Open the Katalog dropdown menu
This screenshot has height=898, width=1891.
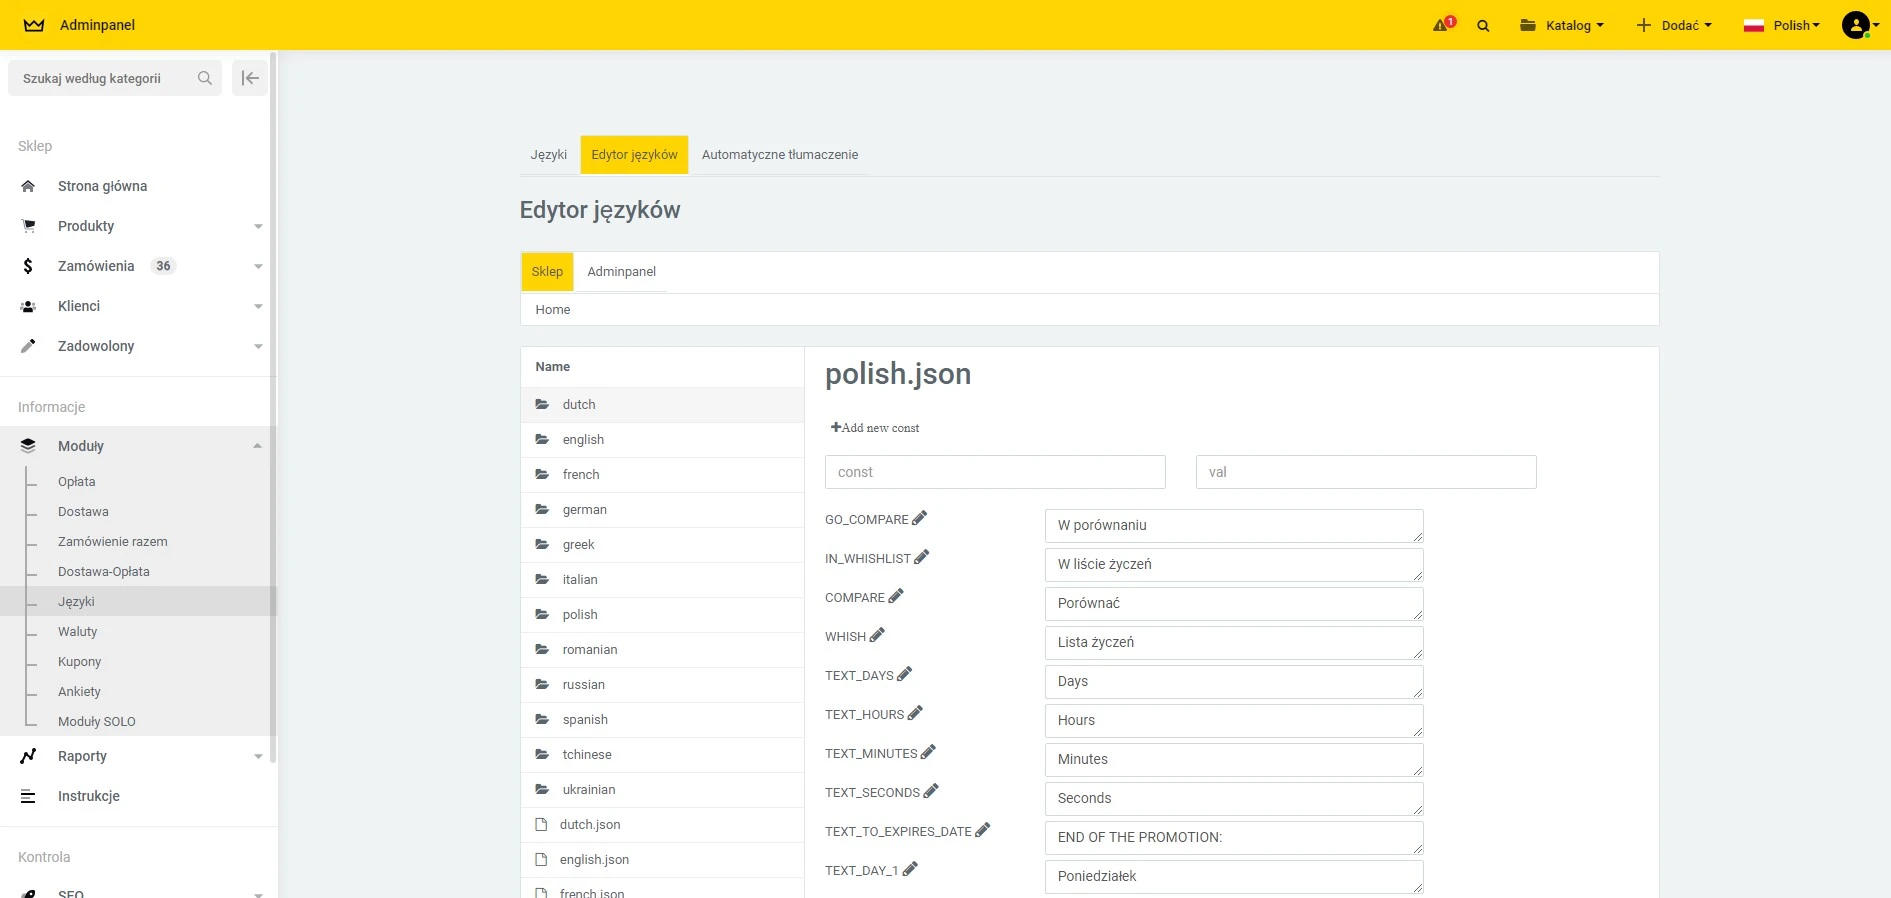pos(1561,25)
